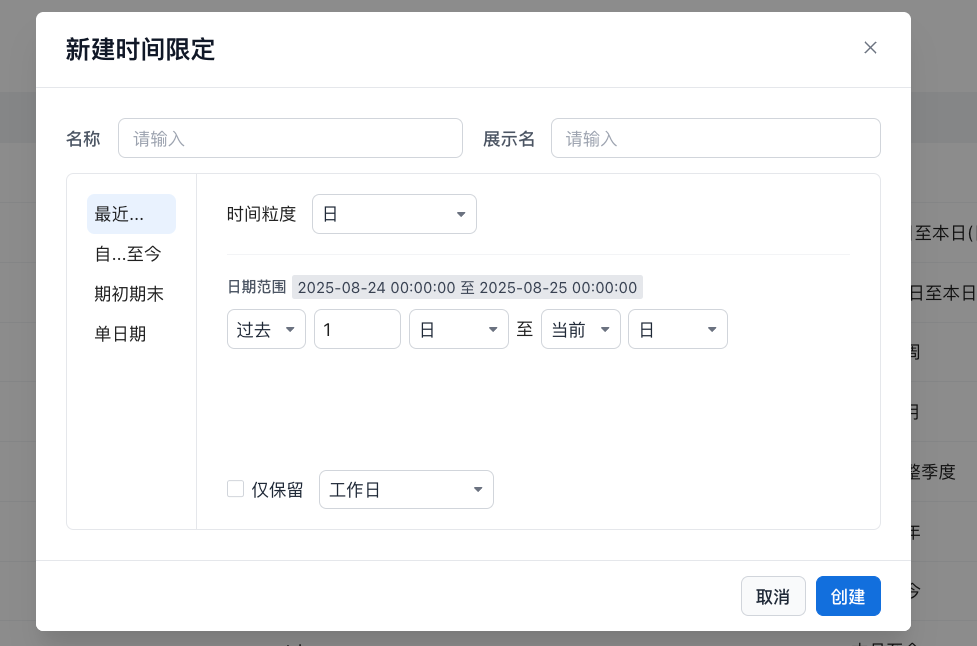977x646 pixels.
Task: Expand the 过去 dropdown
Action: coord(266,329)
